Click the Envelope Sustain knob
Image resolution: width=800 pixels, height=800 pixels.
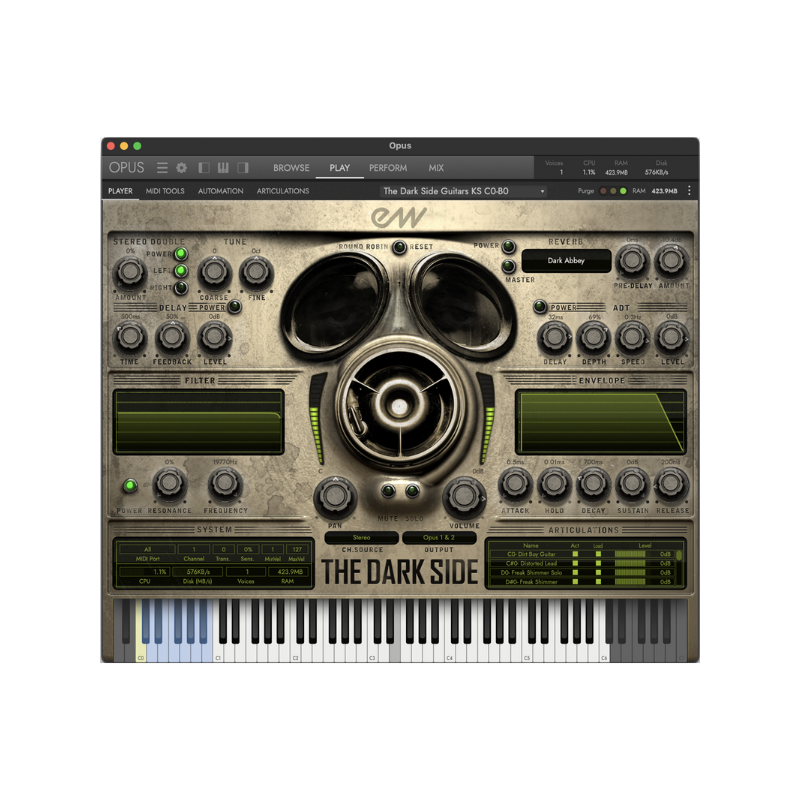pos(632,484)
